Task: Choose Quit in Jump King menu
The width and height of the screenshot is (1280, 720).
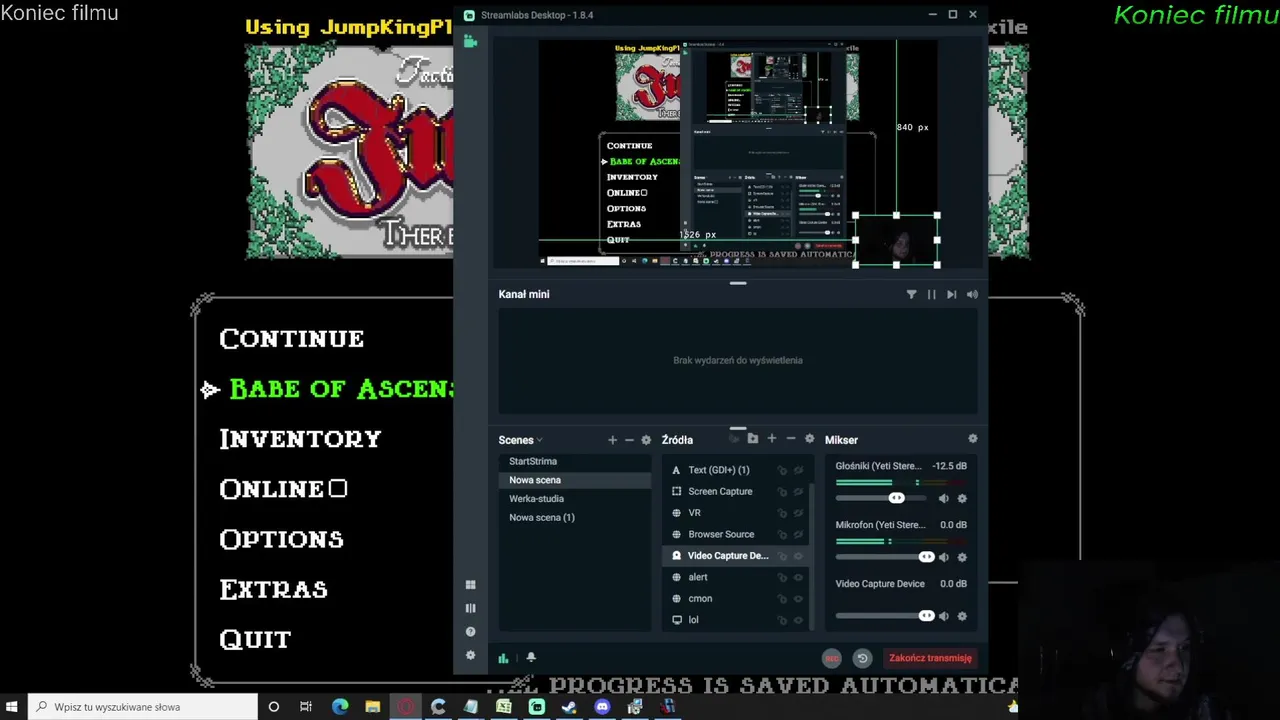Action: click(255, 639)
